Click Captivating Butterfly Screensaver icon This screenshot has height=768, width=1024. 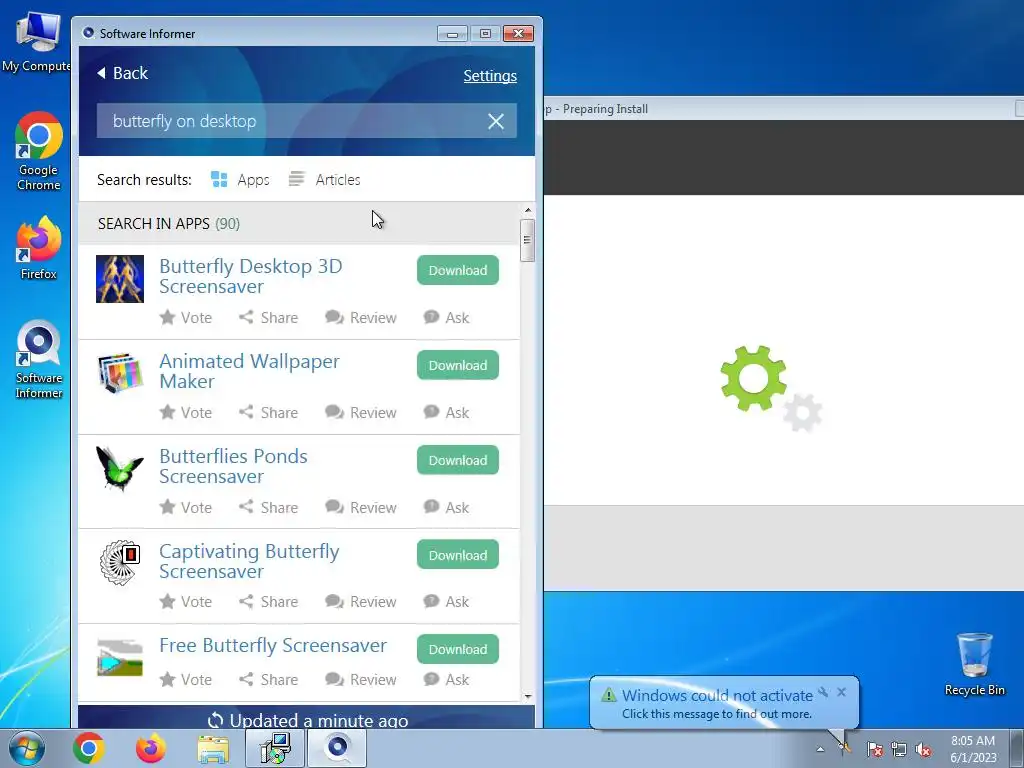pyautogui.click(x=120, y=562)
